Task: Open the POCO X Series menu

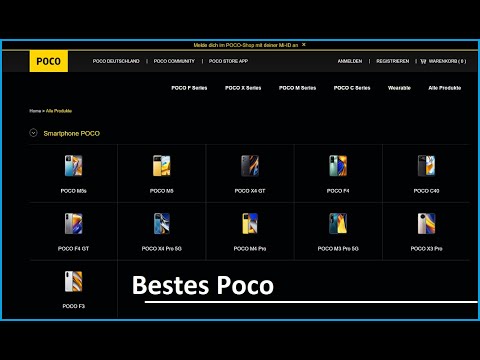Action: point(243,88)
